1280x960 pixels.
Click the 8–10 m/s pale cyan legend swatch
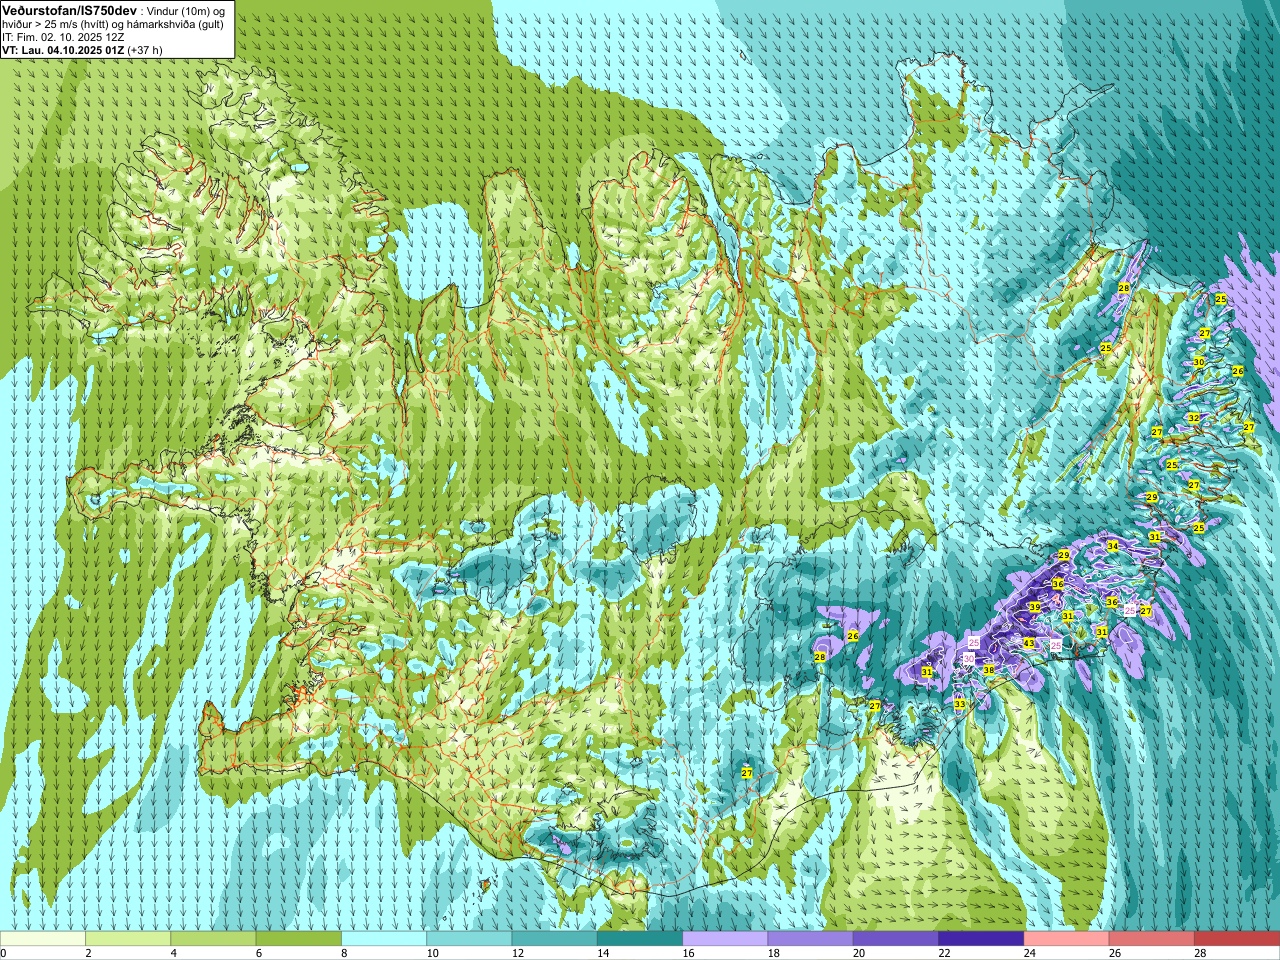tap(384, 939)
